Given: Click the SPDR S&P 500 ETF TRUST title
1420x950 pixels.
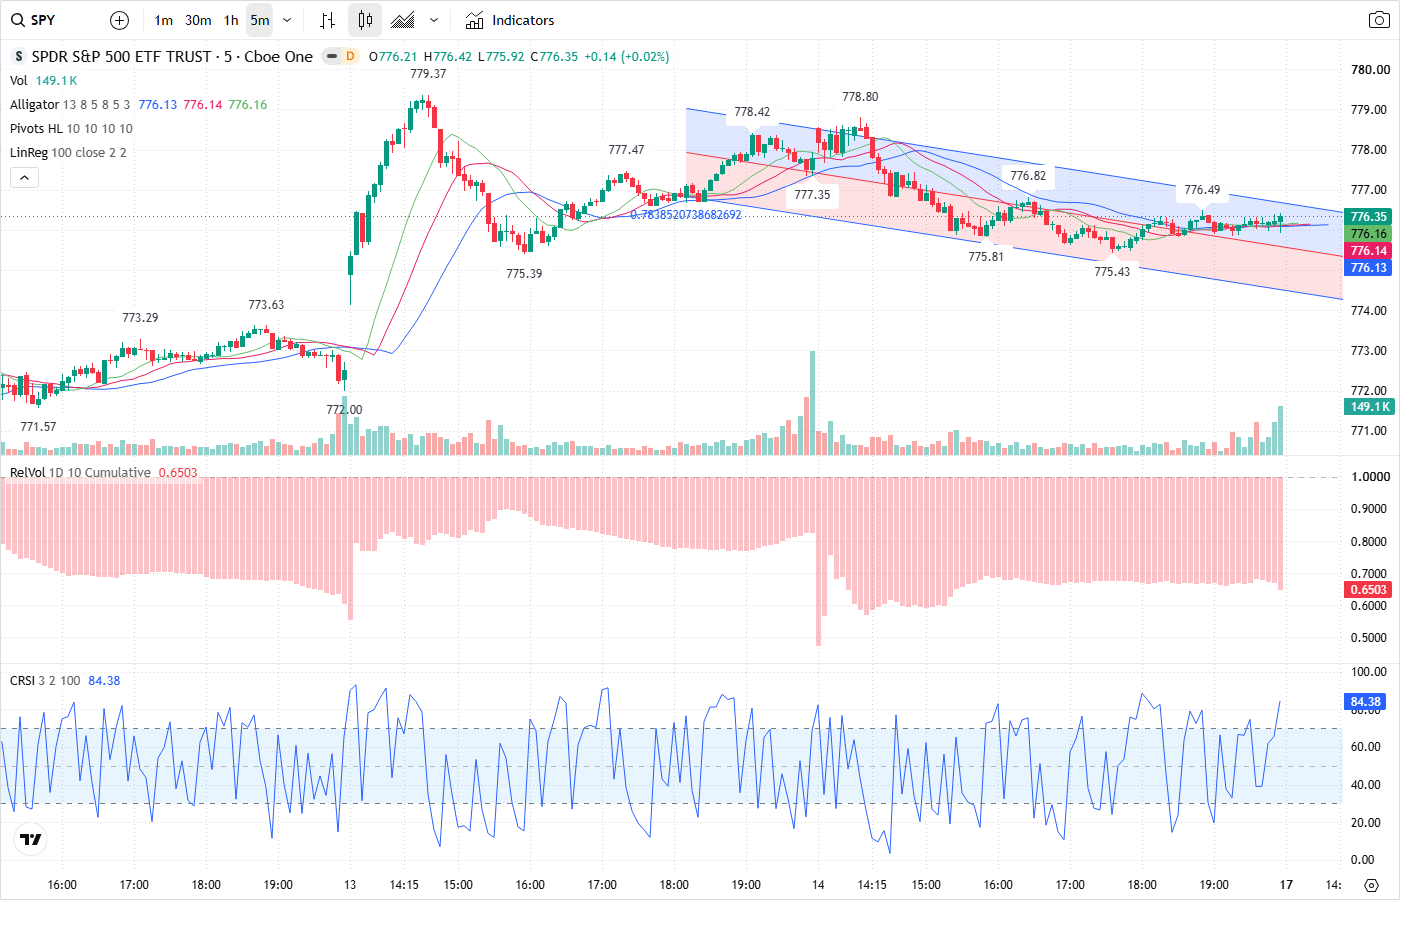Looking at the screenshot, I should point(171,57).
